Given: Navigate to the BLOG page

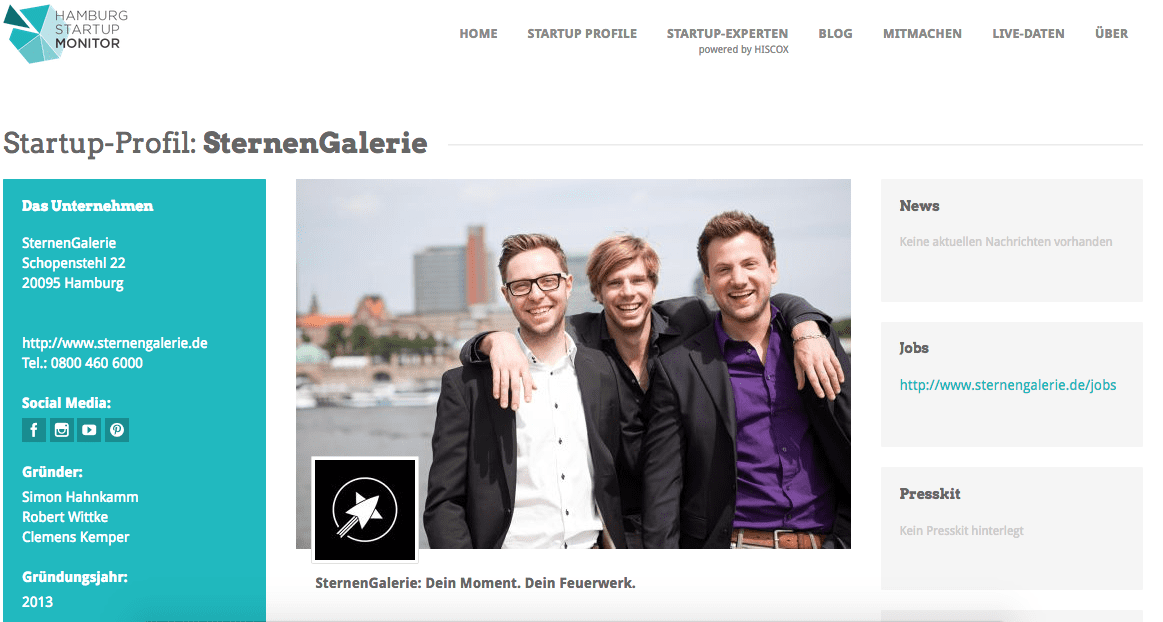Looking at the screenshot, I should pos(835,33).
